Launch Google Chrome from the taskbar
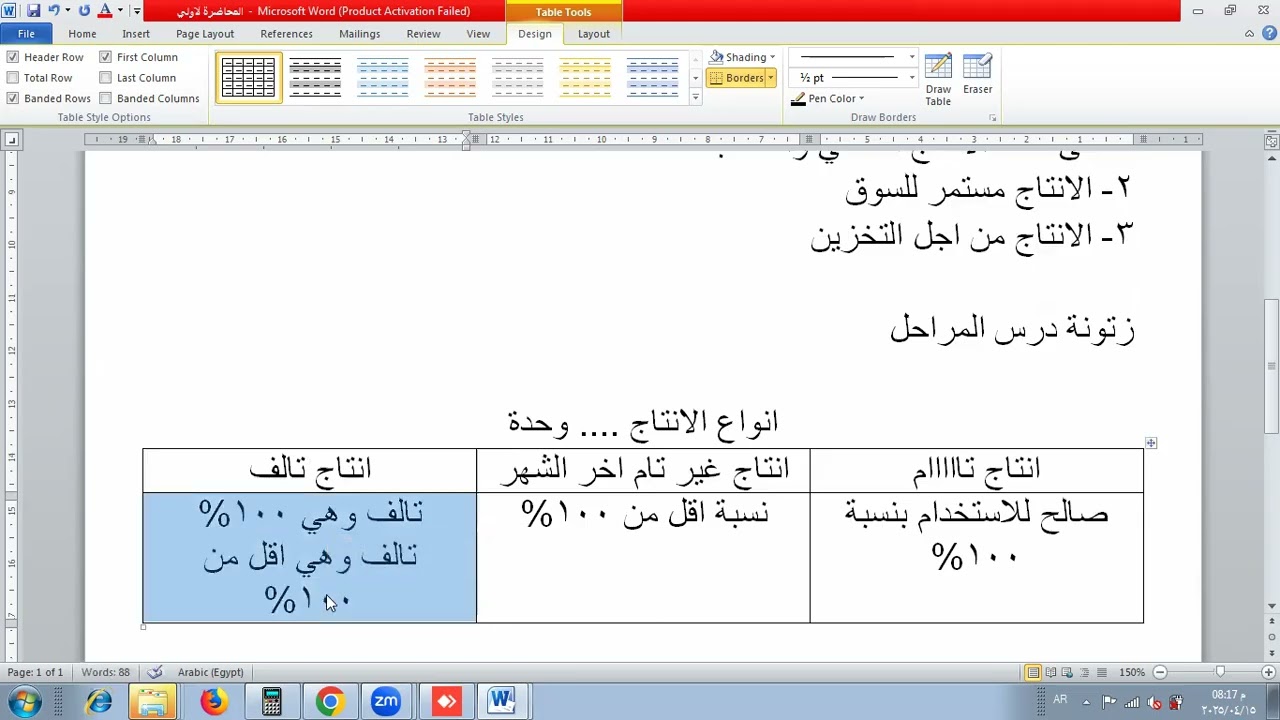The image size is (1280, 720). click(x=330, y=702)
